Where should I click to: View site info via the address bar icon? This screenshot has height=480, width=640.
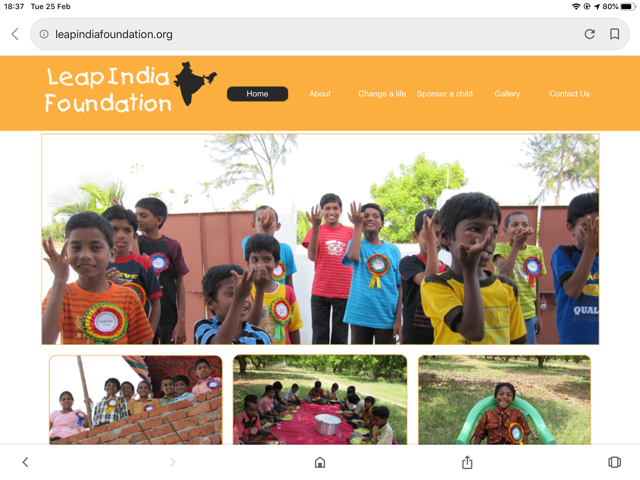click(44, 34)
